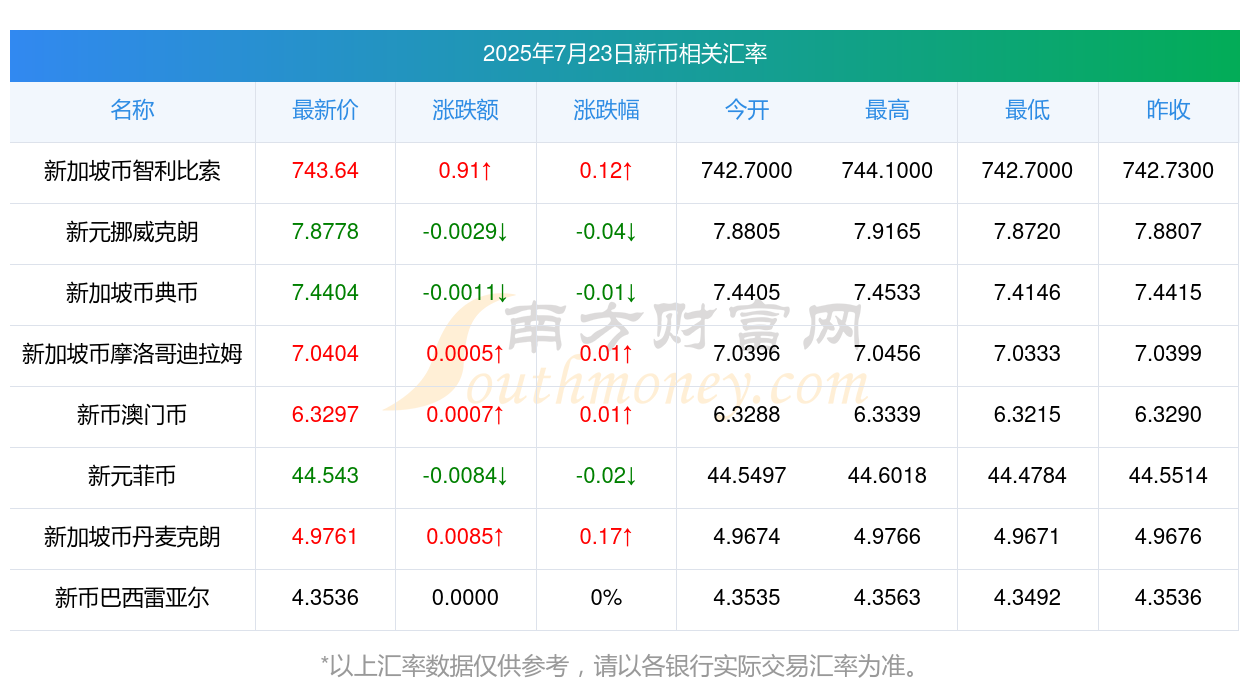Click previous close 44.5514

point(1168,476)
